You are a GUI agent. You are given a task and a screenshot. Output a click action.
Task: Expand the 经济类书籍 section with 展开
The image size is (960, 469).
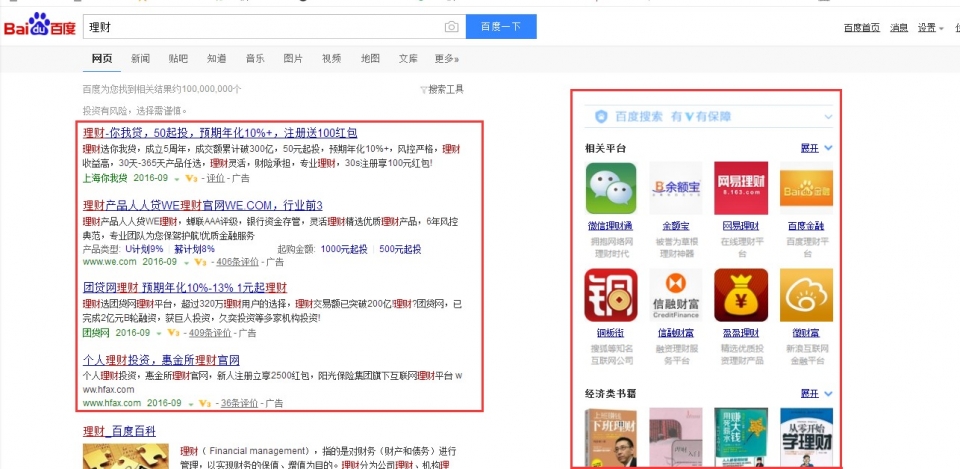[x=817, y=393]
